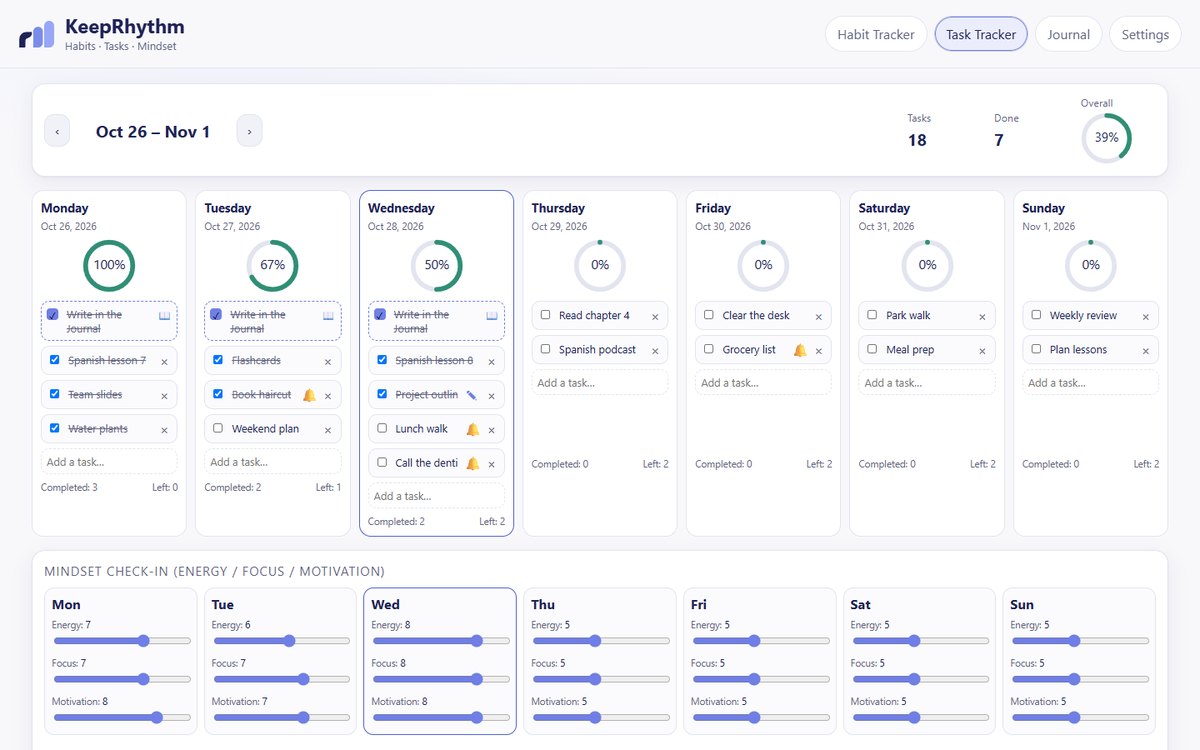The height and width of the screenshot is (750, 1200).
Task: Remove the Spanish podcast task
Action: click(x=655, y=351)
